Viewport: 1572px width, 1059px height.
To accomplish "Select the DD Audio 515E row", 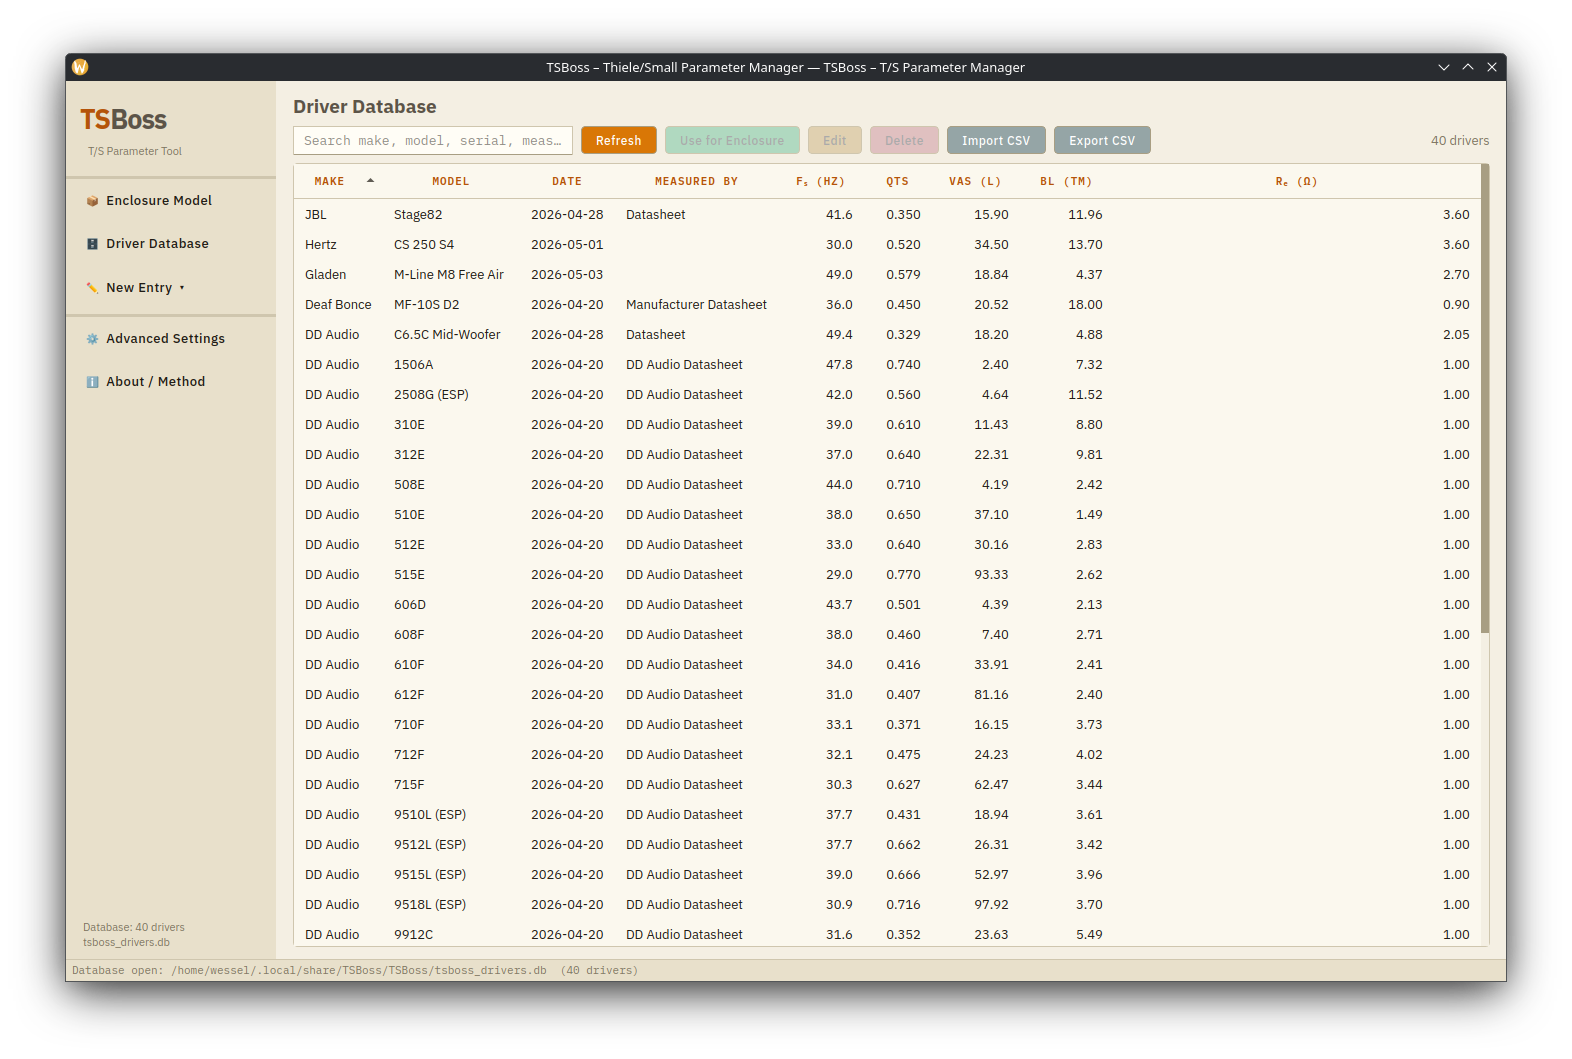I will (887, 575).
